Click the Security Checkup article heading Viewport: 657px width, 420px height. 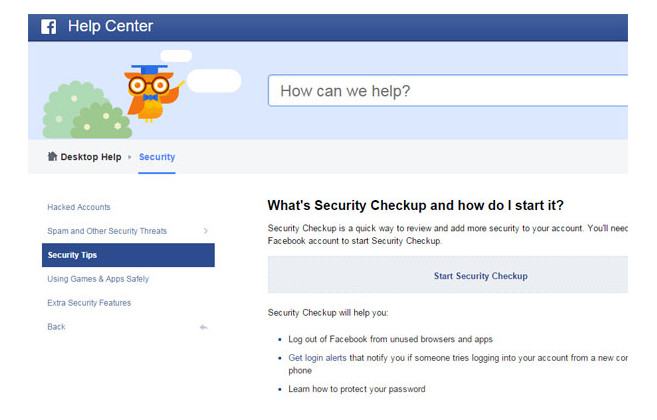[x=415, y=205]
